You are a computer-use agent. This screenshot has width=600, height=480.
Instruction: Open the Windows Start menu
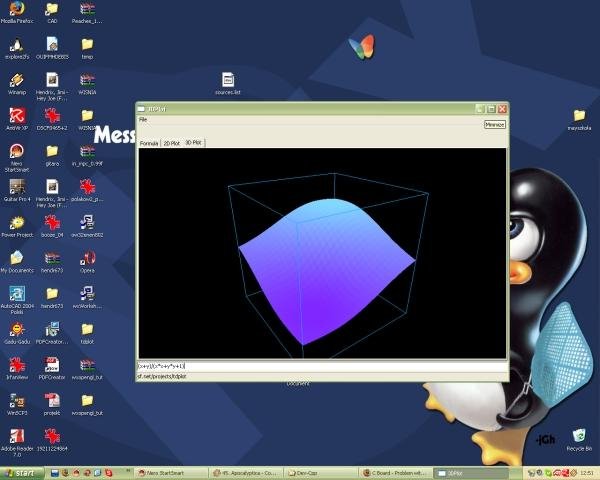tap(22, 472)
